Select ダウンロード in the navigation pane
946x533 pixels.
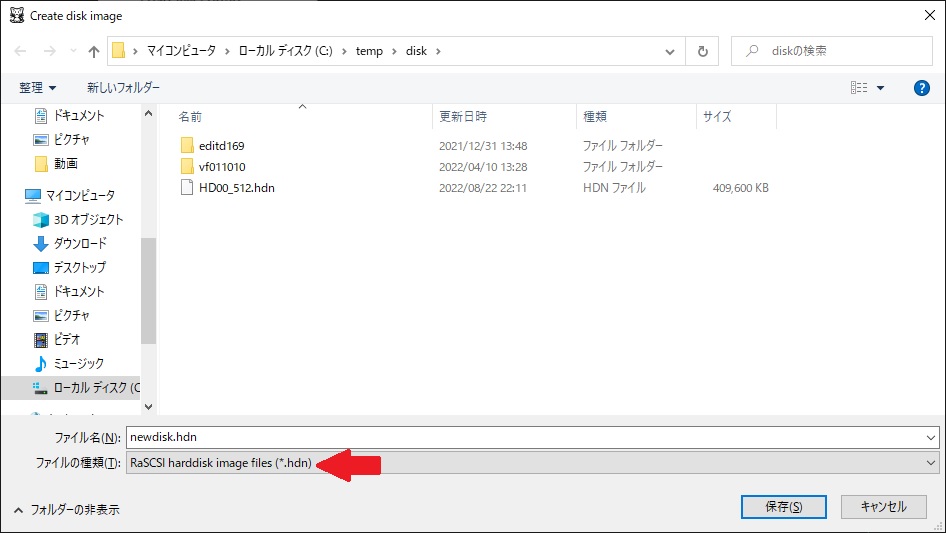(x=80, y=244)
